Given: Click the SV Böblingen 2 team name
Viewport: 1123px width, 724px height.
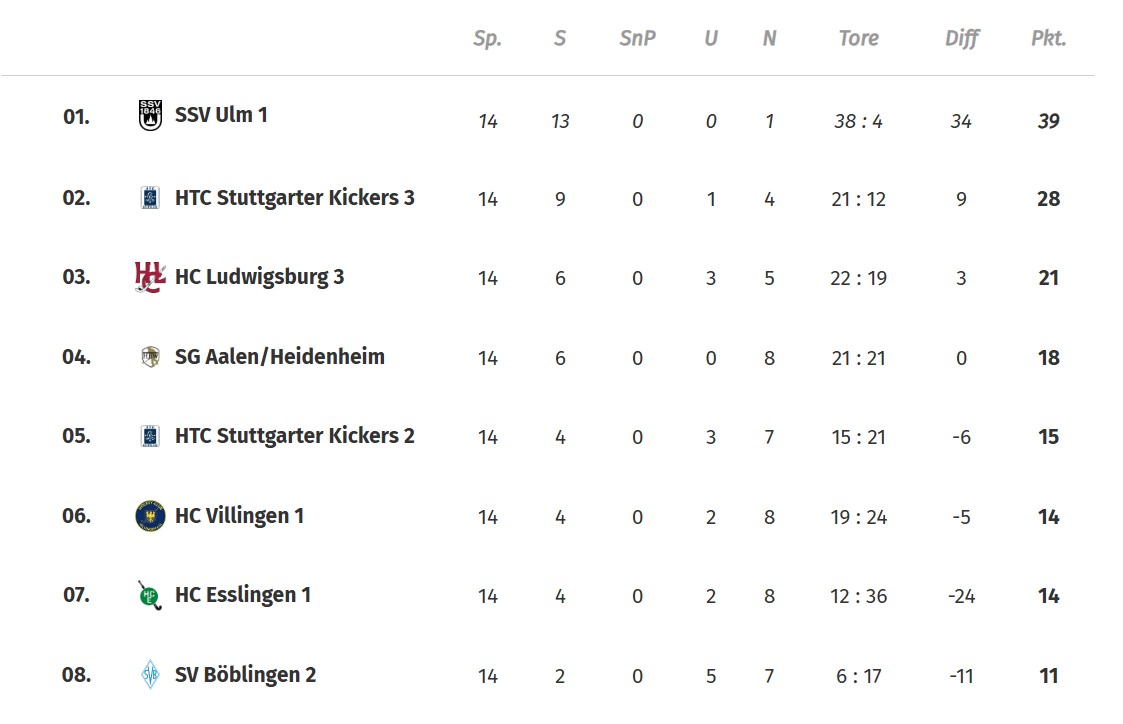Looking at the screenshot, I should (x=245, y=675).
